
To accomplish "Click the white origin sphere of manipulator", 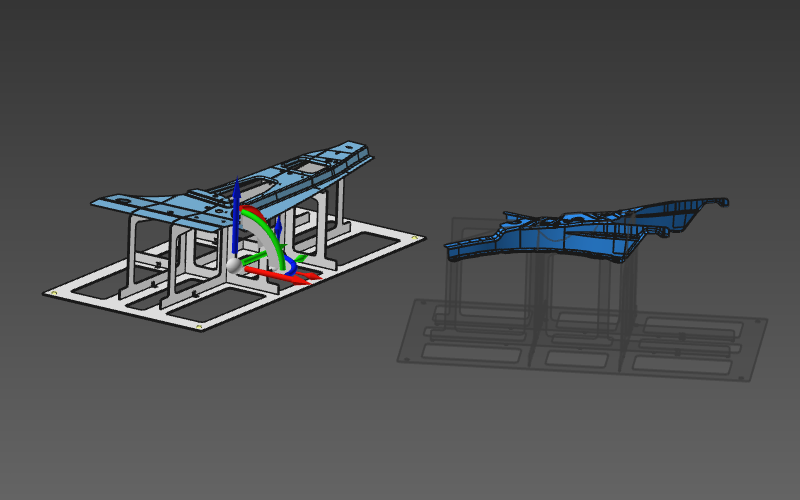I will 234,266.
